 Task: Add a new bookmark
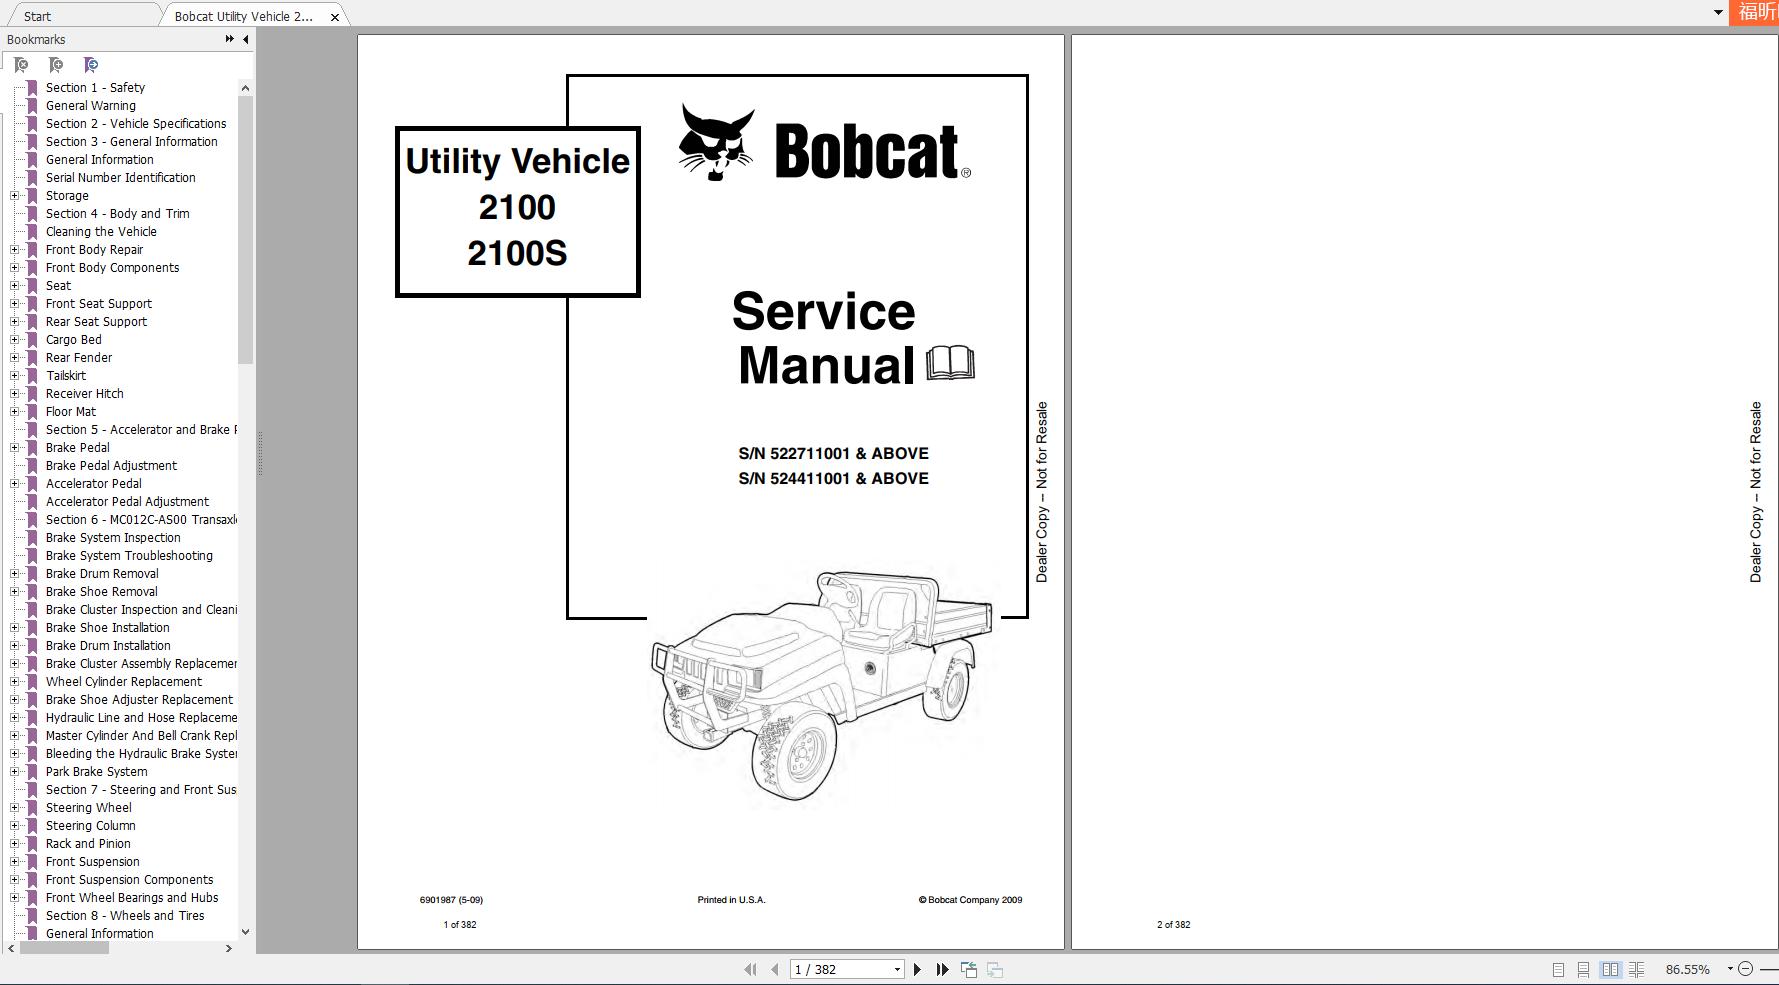coord(55,65)
